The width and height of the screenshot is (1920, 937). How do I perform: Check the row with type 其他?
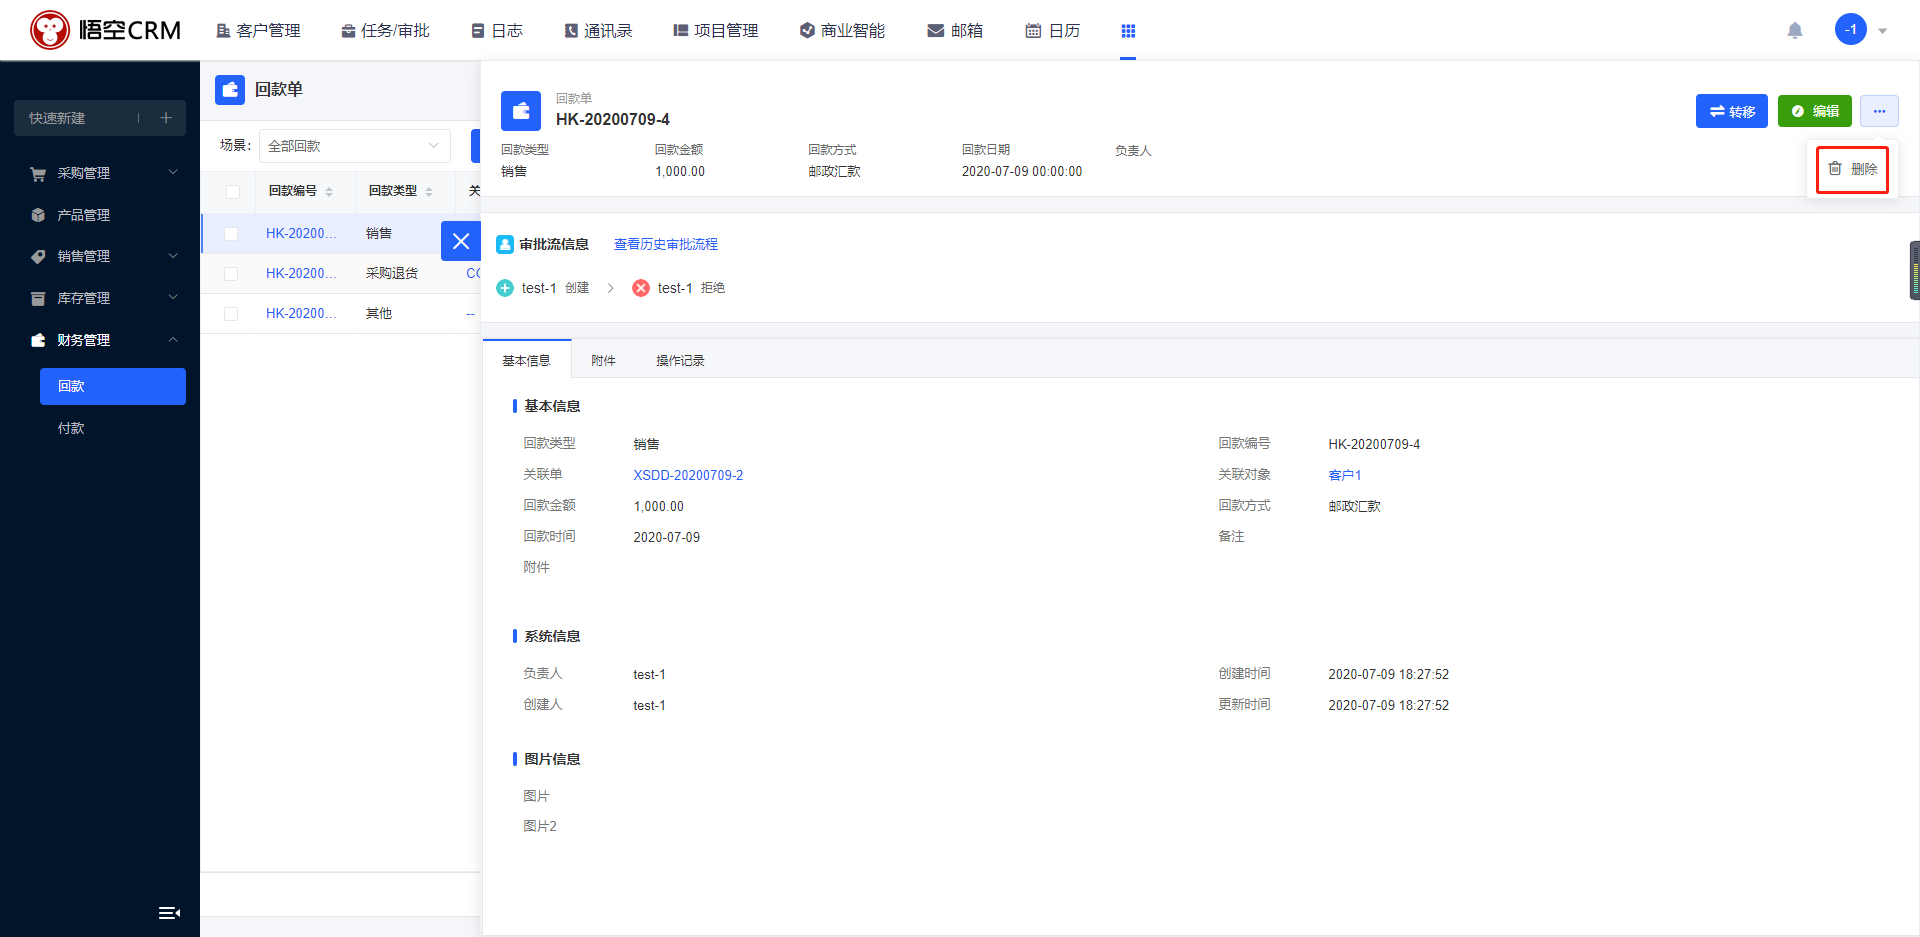click(x=231, y=314)
